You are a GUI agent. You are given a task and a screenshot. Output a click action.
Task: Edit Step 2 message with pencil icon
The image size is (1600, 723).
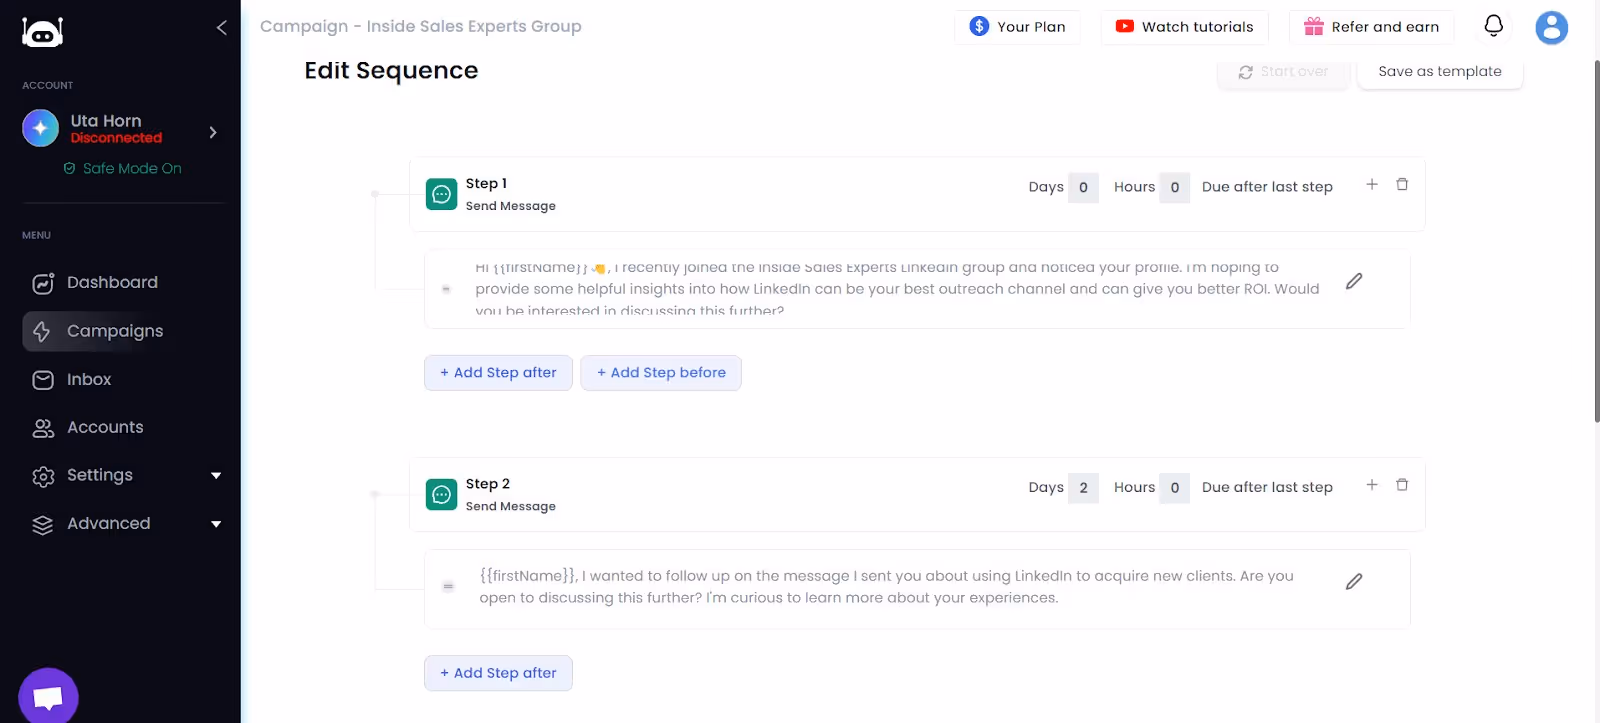[1354, 581]
